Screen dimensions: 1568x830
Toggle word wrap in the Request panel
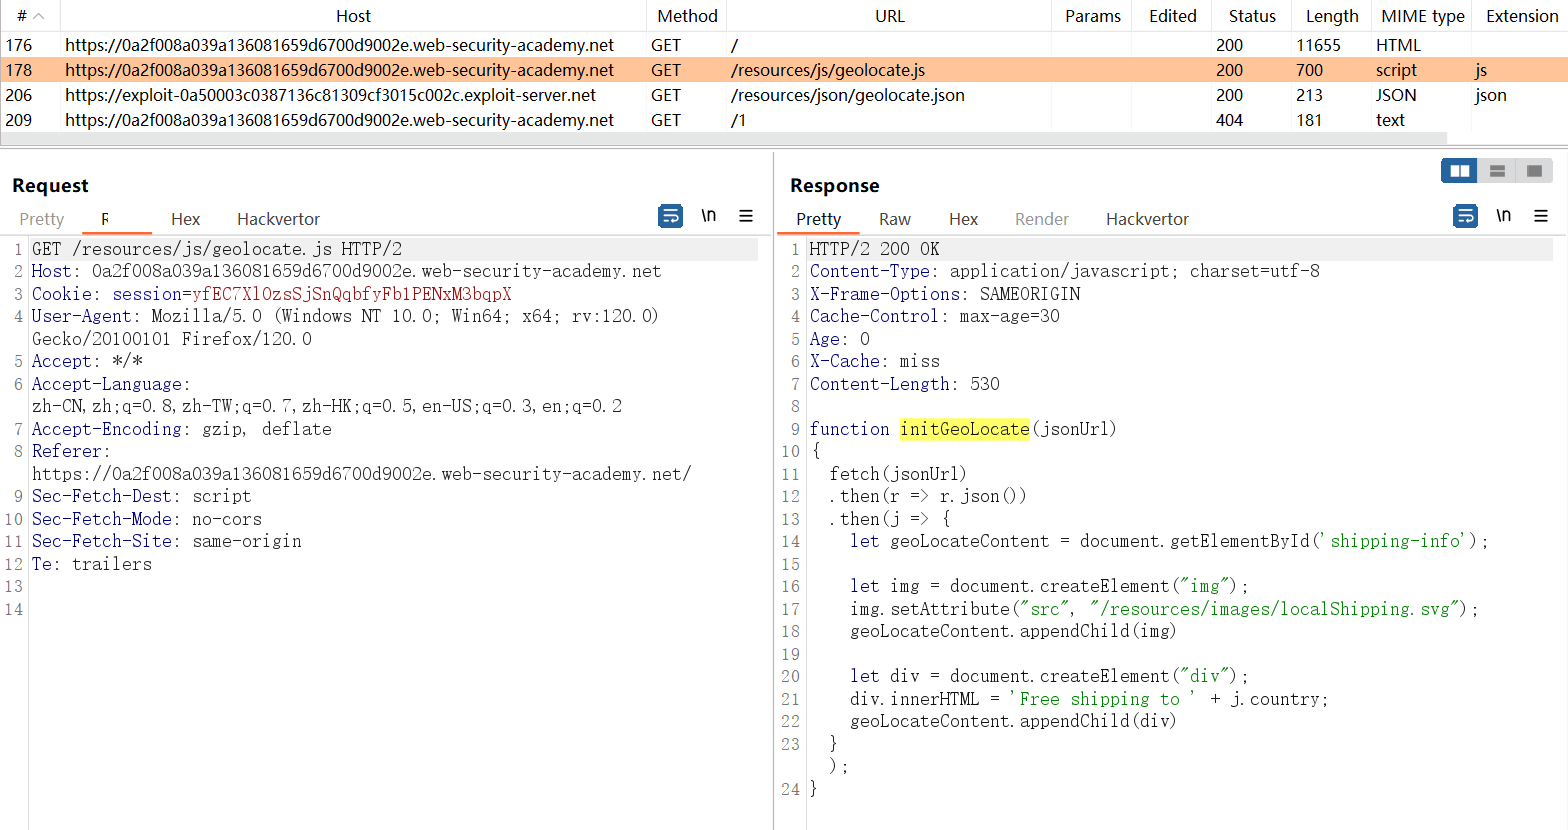(670, 216)
